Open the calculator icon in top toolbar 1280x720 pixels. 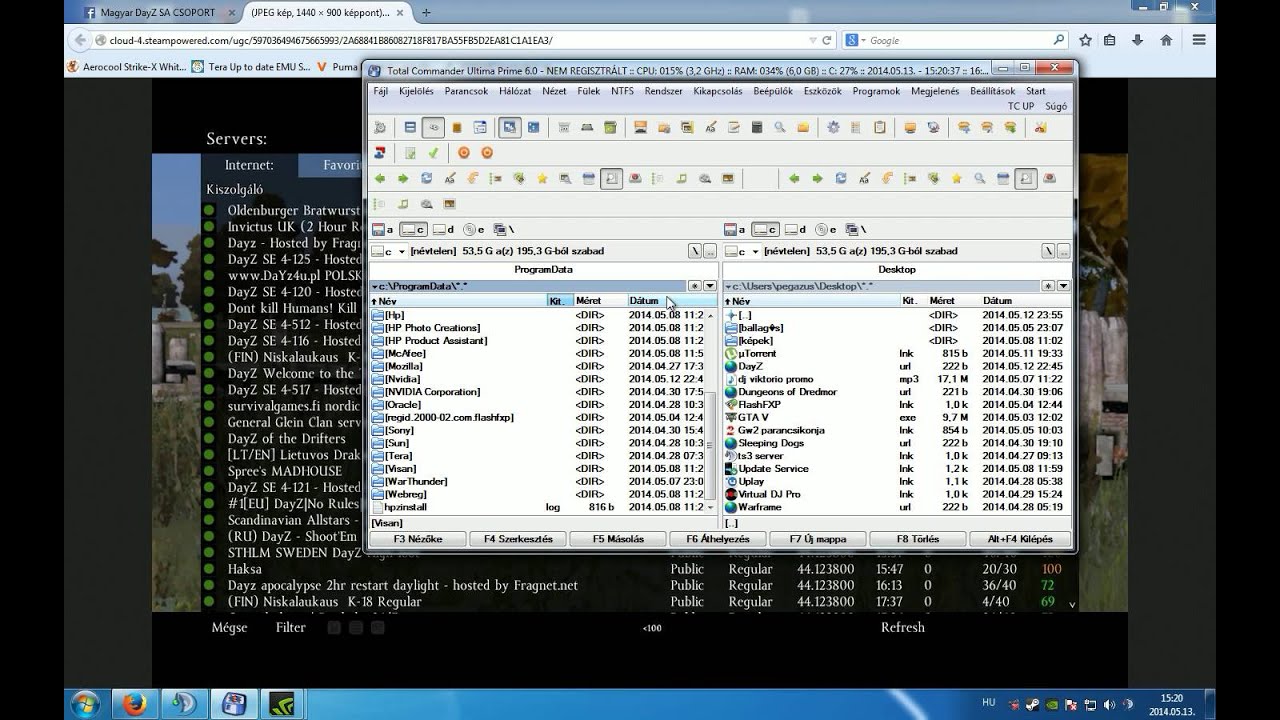[757, 128]
